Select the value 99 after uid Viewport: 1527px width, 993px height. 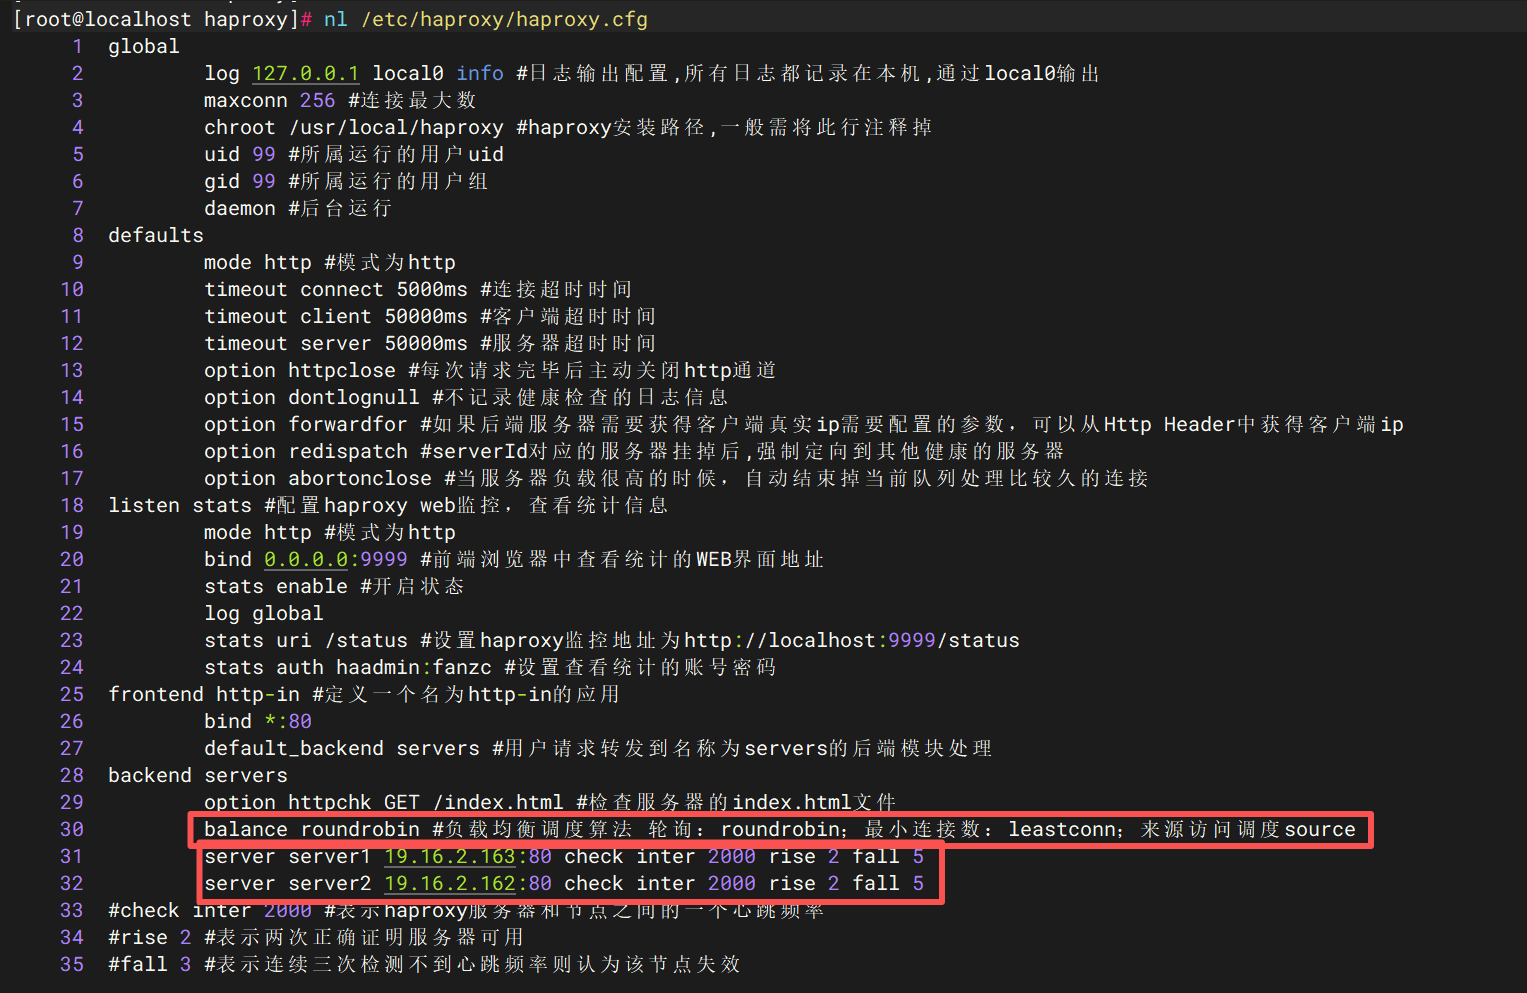coord(264,154)
